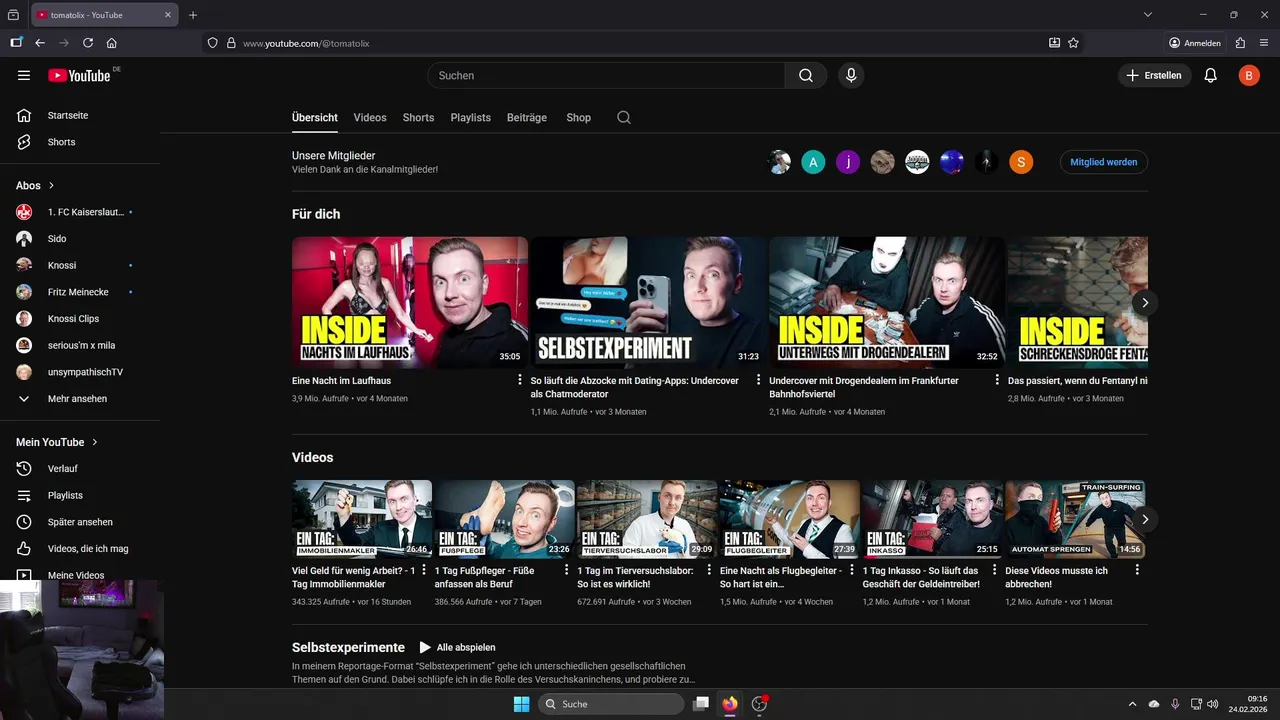Image resolution: width=1280 pixels, height=720 pixels.
Task: Open 1. FC Kaiserslautern subscription
Action: coord(80,212)
